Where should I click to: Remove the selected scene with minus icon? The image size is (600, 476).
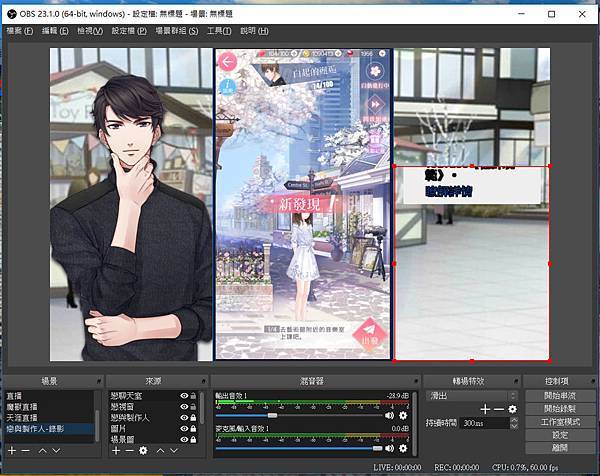pyautogui.click(x=25, y=451)
